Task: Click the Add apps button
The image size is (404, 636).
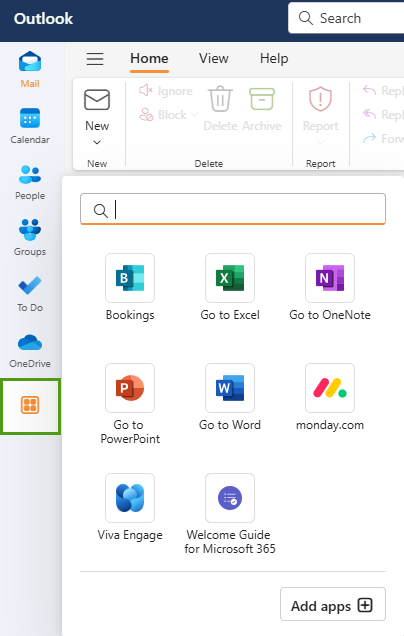Action: [x=333, y=604]
